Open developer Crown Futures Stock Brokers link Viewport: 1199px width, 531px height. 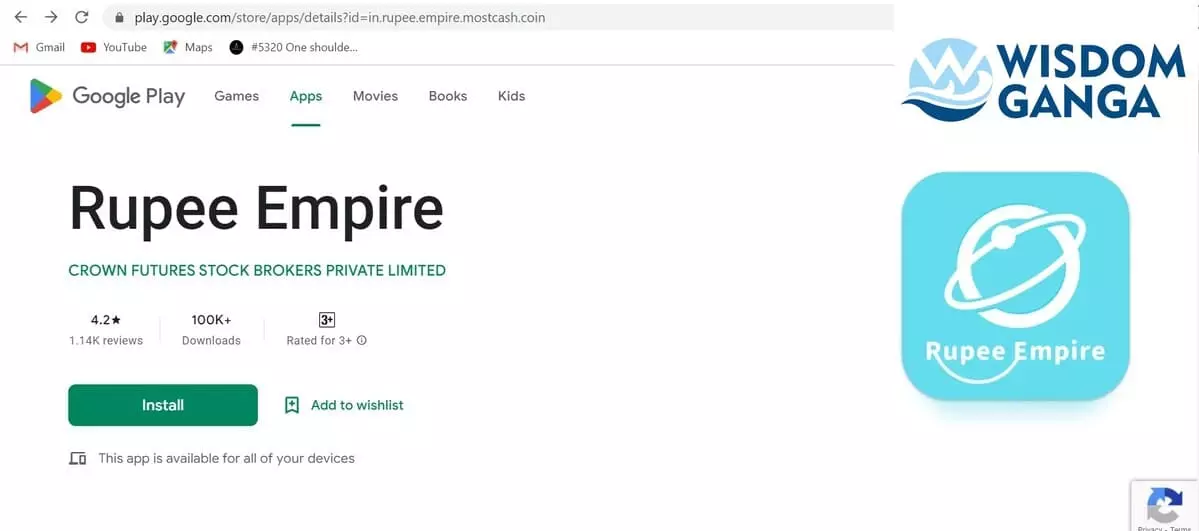257,270
